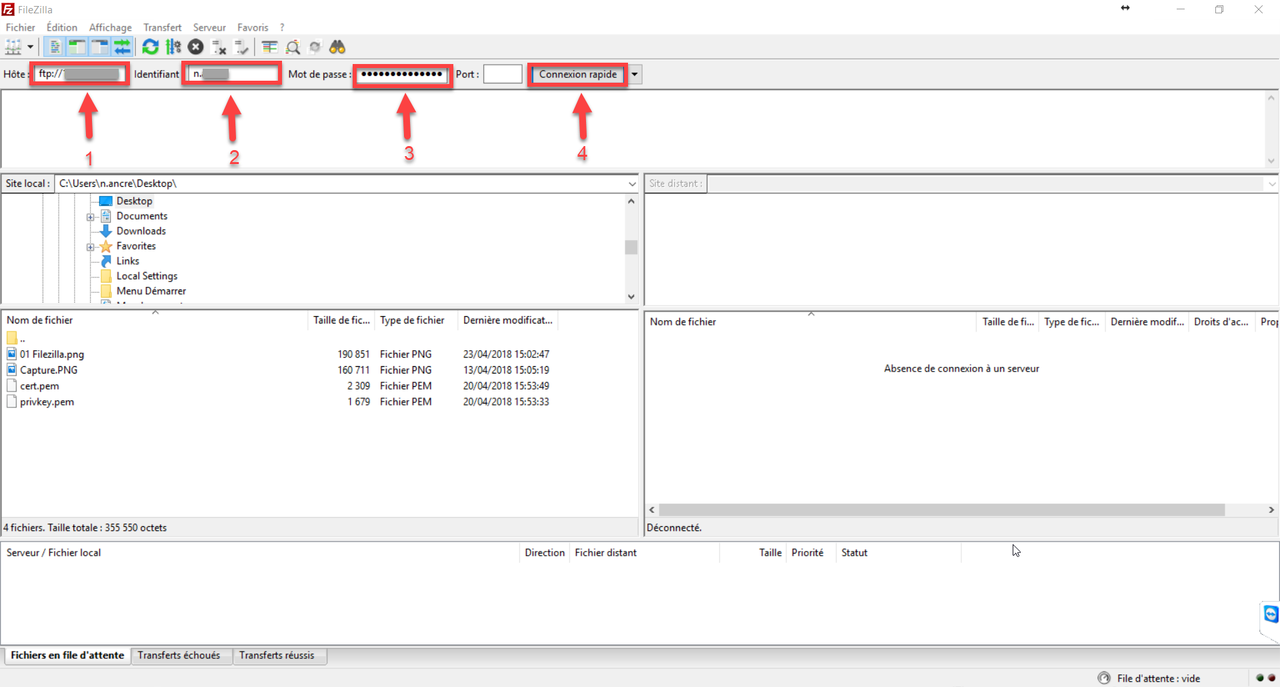Expand the Documents tree node
This screenshot has width=1280, height=687.
pyautogui.click(x=90, y=217)
